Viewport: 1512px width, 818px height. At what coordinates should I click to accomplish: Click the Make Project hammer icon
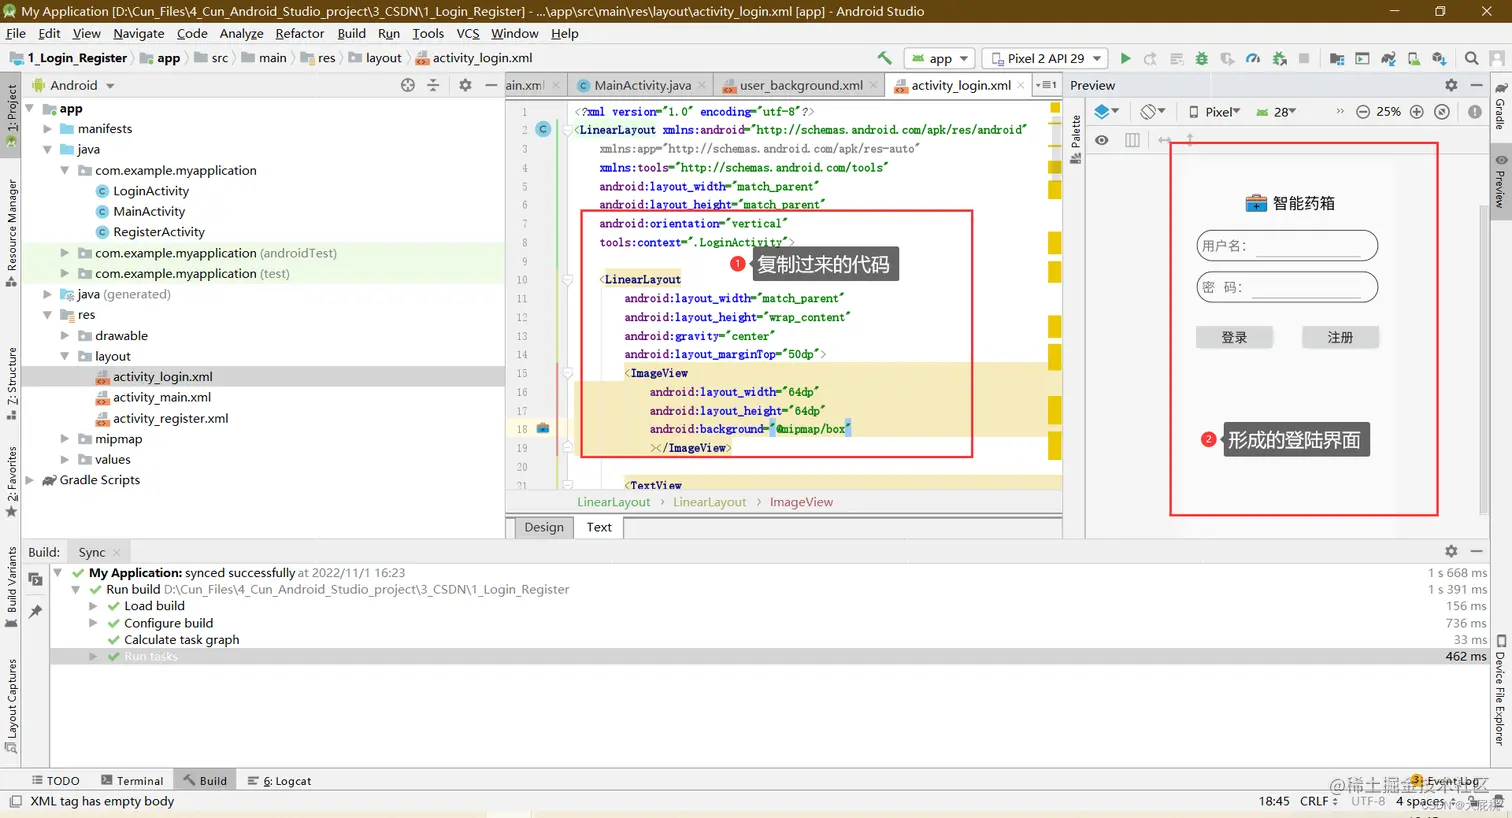tap(884, 58)
